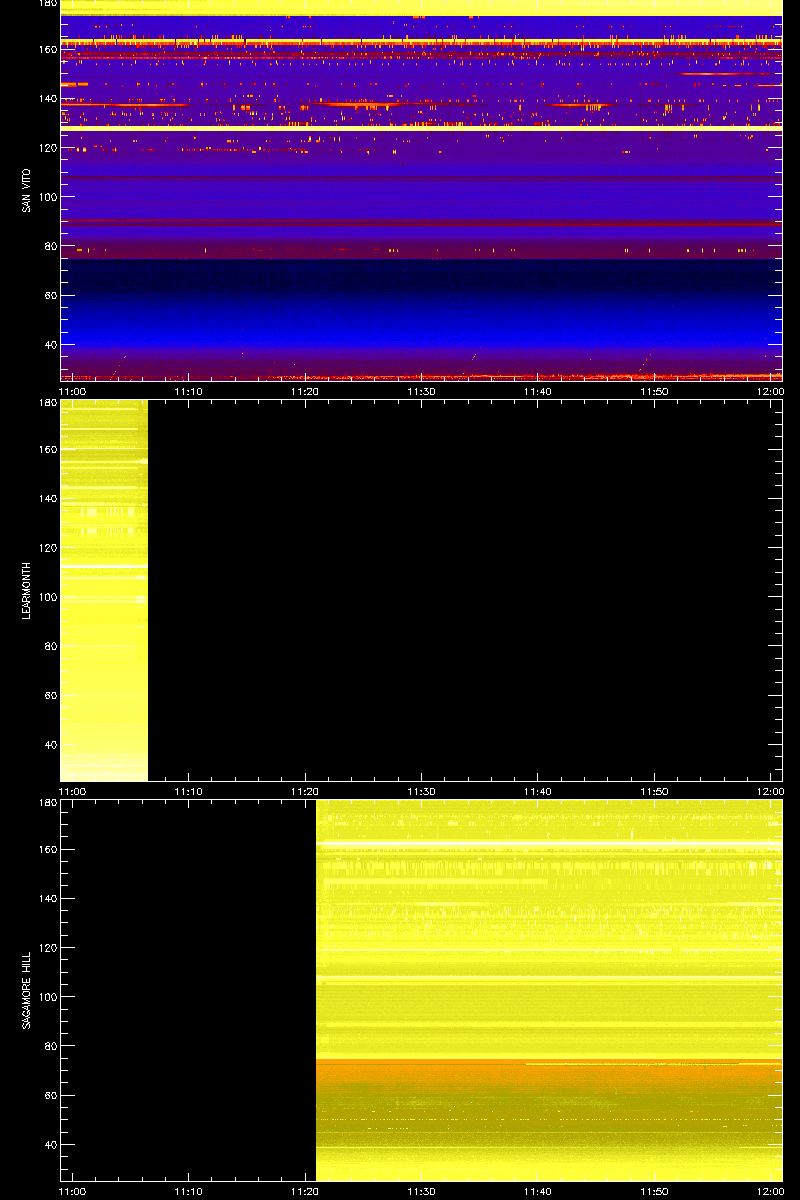This screenshot has height=1200, width=800.
Task: Click the 80 frequency tick on Sagamore Hill axis
Action: 50,1046
